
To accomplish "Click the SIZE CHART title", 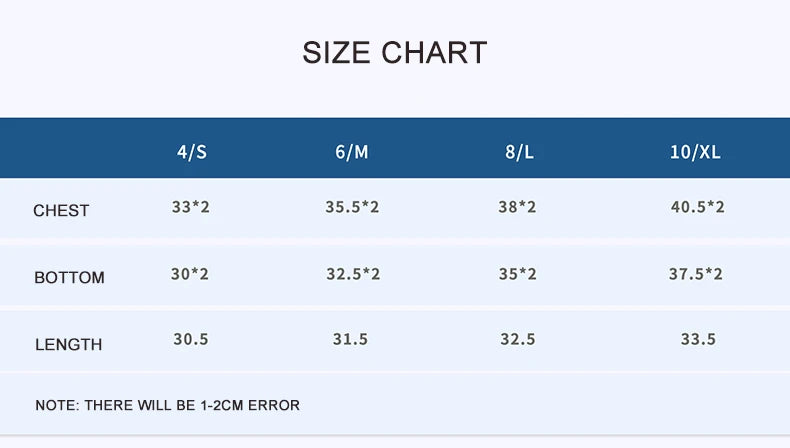I will pyautogui.click(x=394, y=52).
